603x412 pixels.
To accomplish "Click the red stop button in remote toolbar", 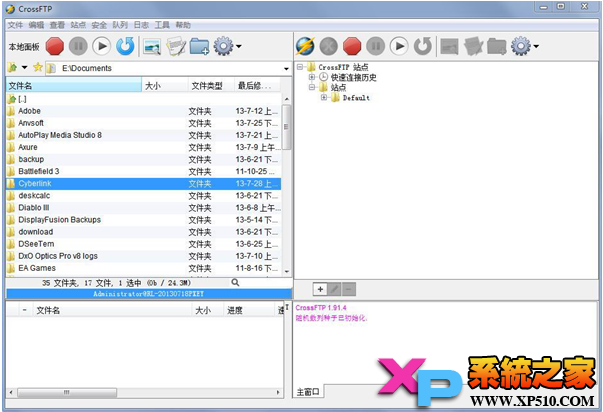I will (x=352, y=46).
